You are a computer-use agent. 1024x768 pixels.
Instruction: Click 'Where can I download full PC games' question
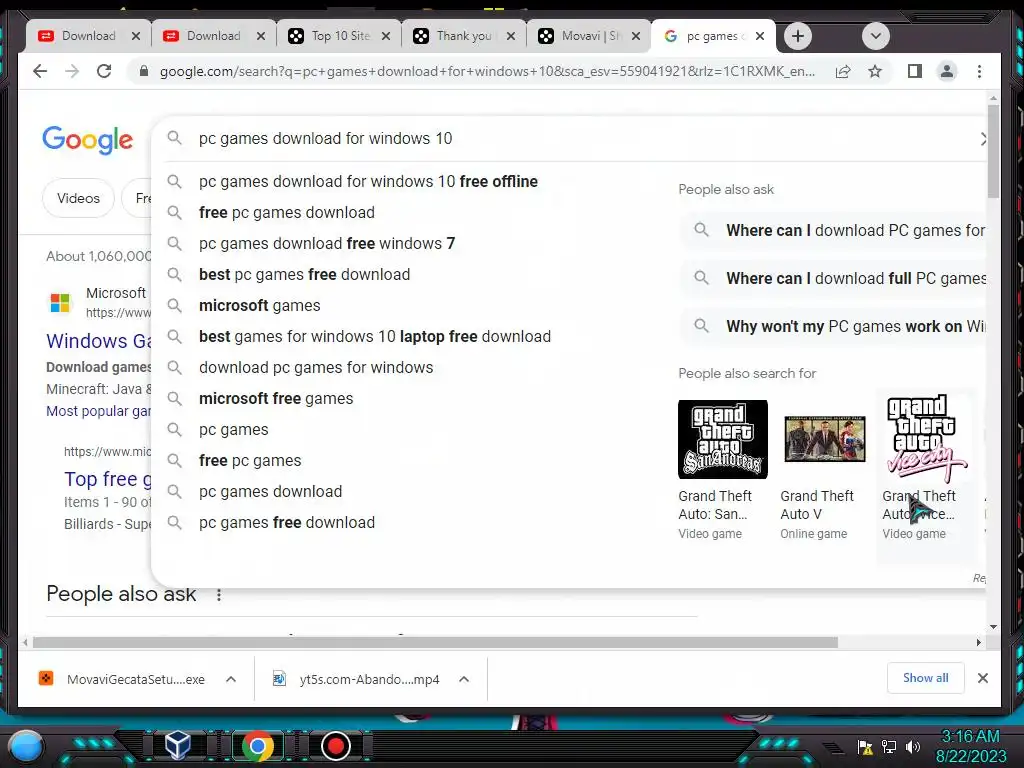[833, 278]
